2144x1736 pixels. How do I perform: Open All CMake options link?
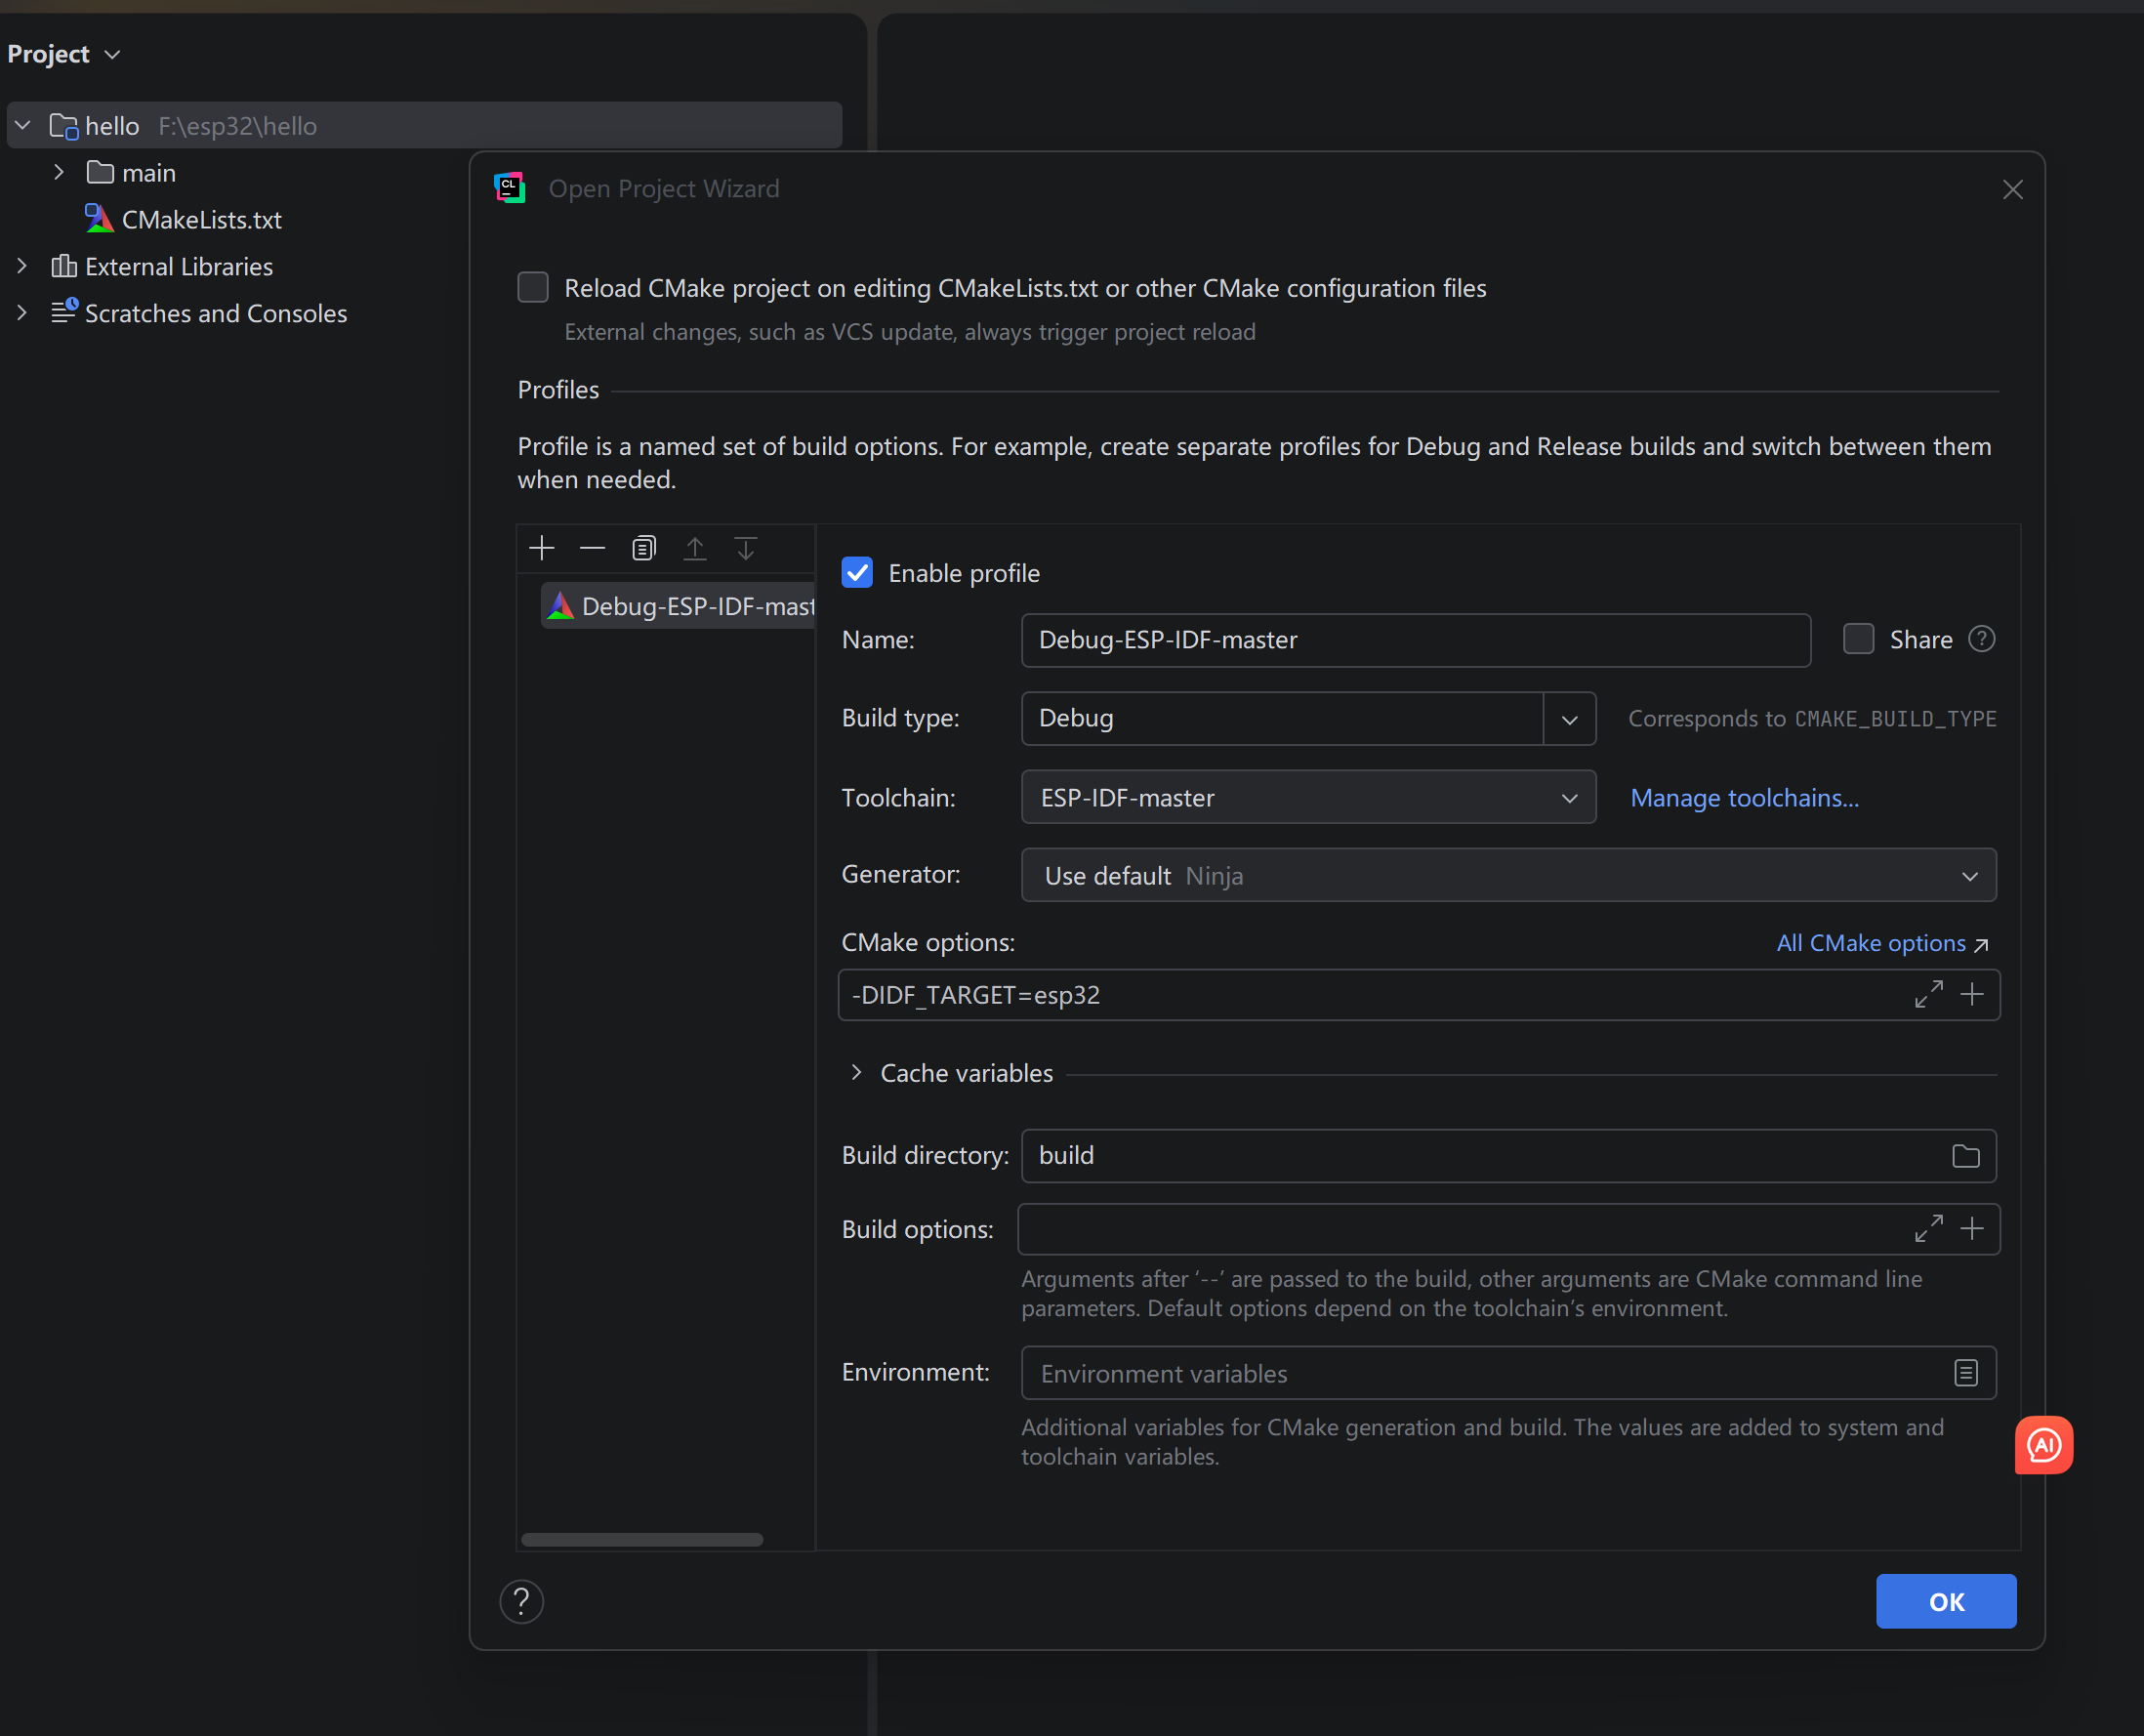pos(1883,943)
